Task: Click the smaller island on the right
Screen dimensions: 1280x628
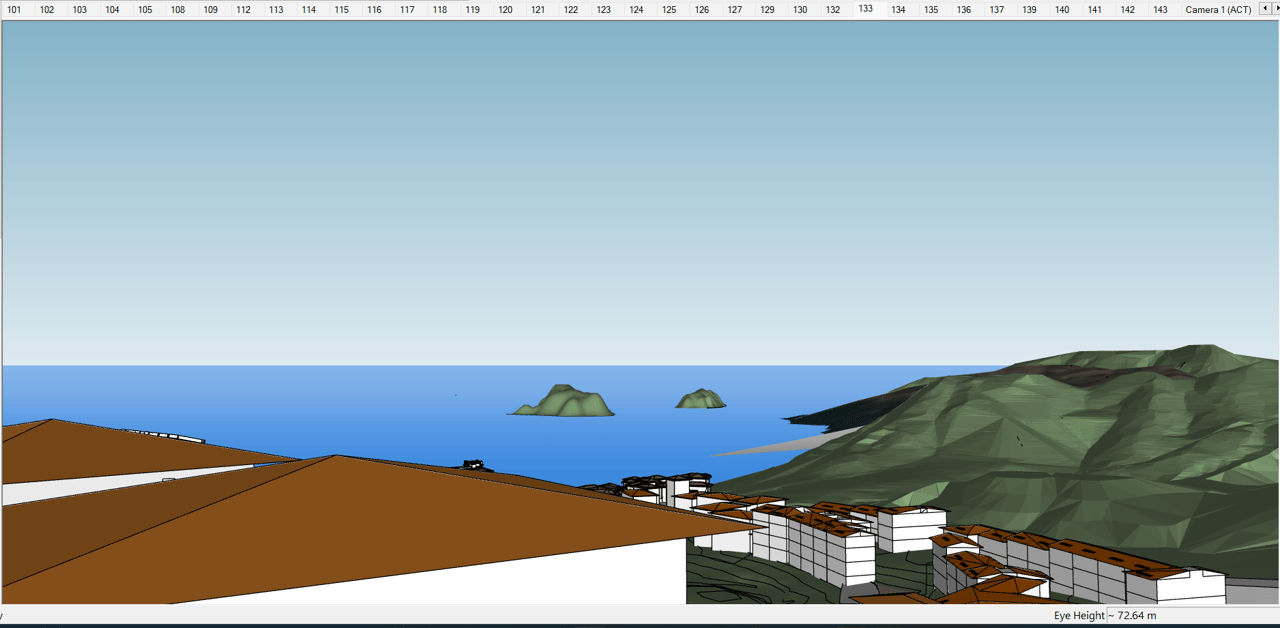Action: pos(700,400)
